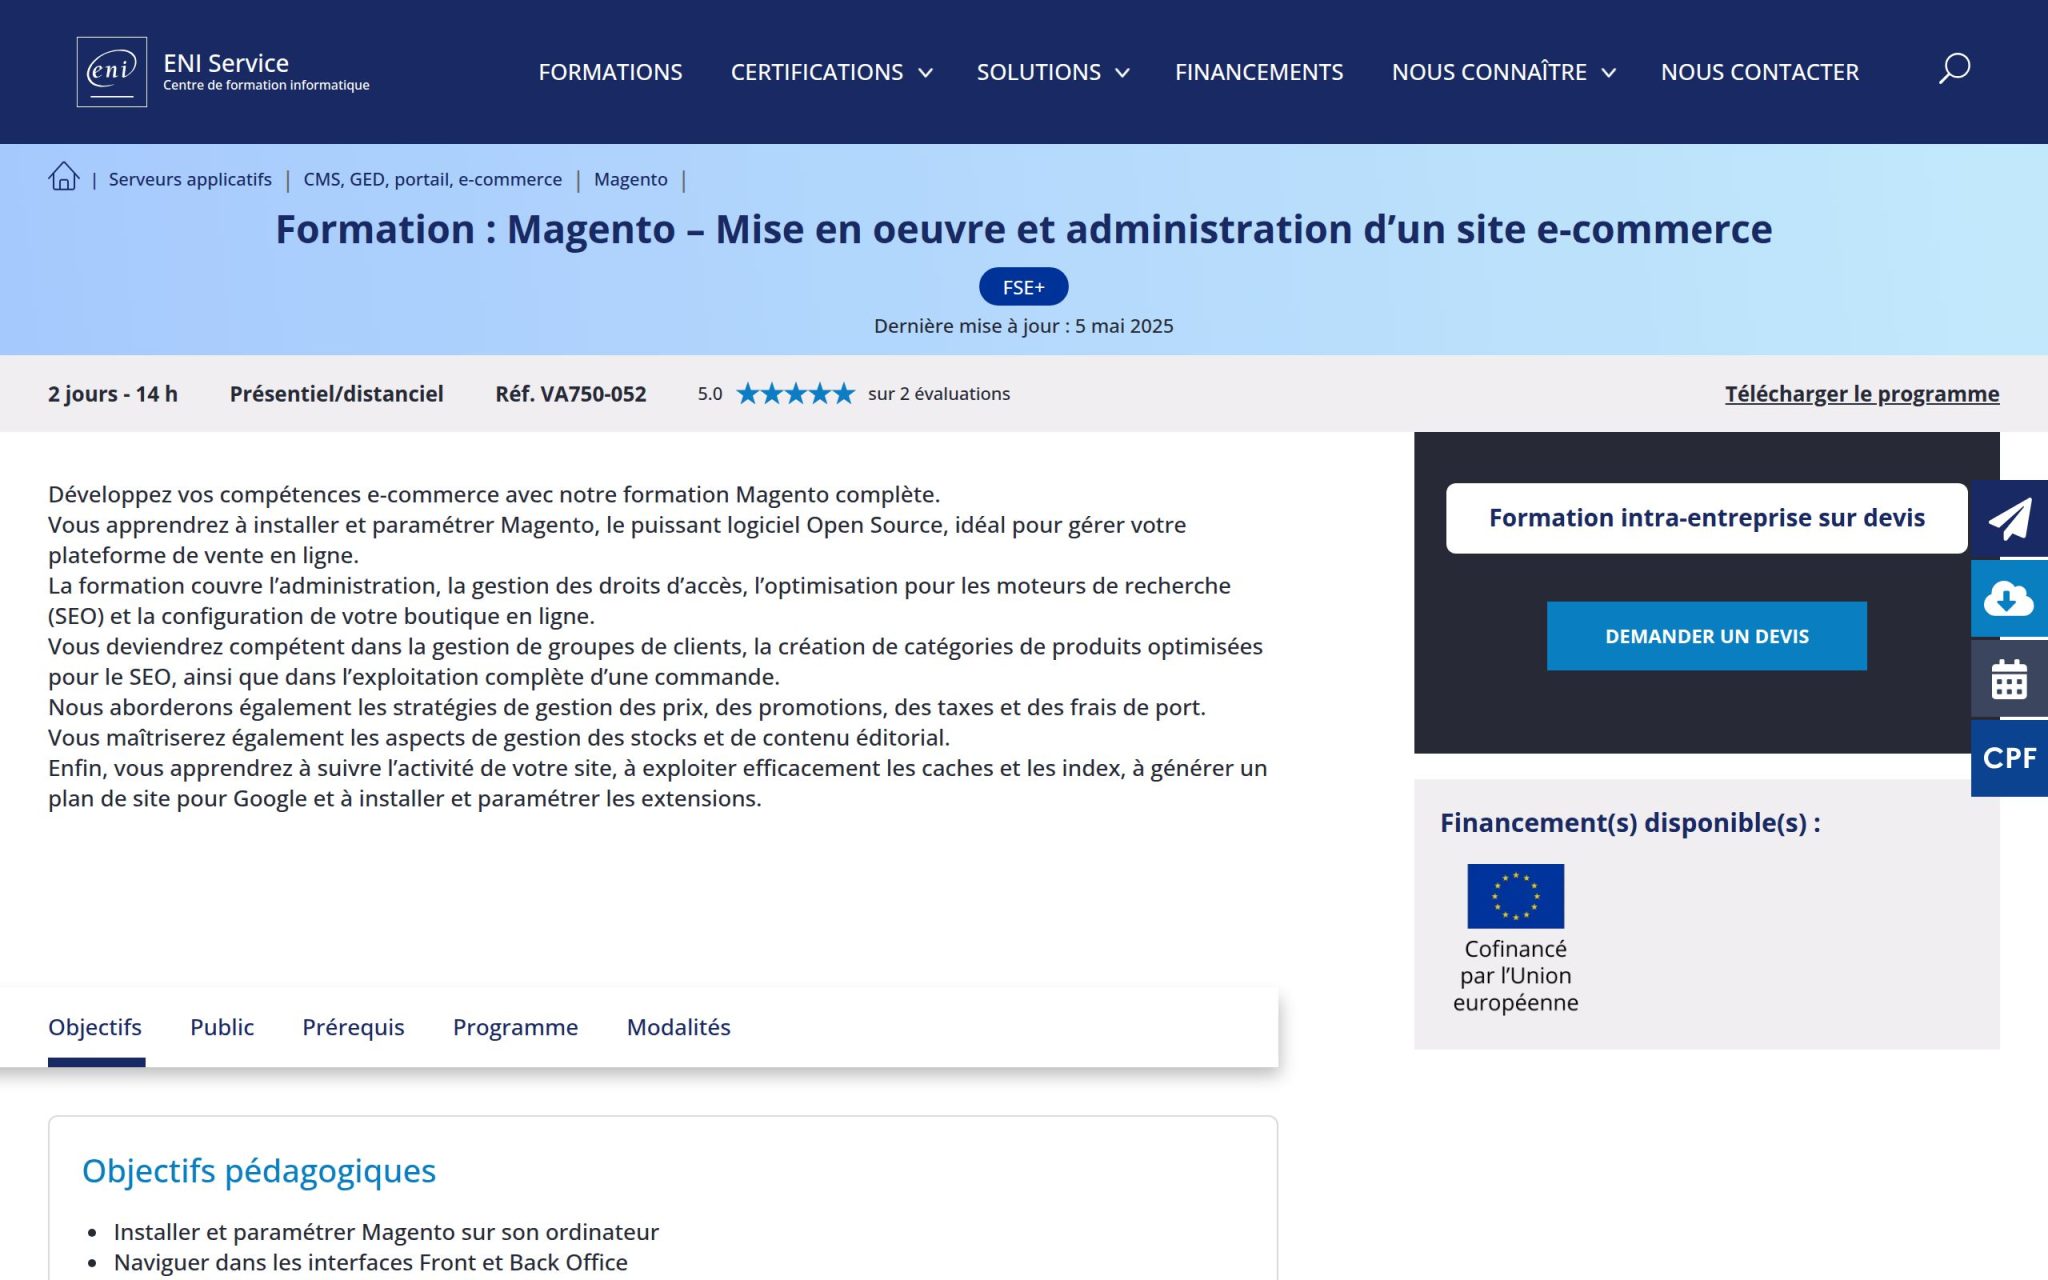
Task: Open CMS, GED, portail, e-commerce breadcrumb
Action: tap(432, 179)
